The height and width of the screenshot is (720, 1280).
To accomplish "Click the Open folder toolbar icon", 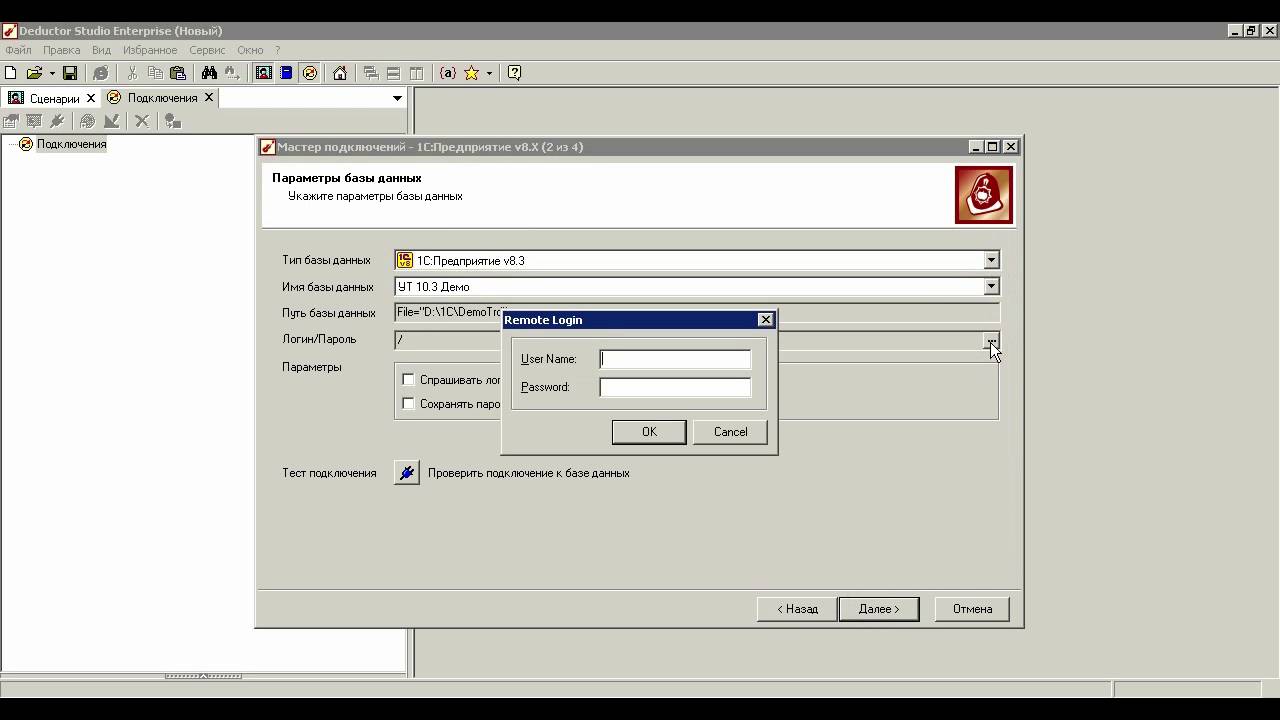I will (34, 73).
